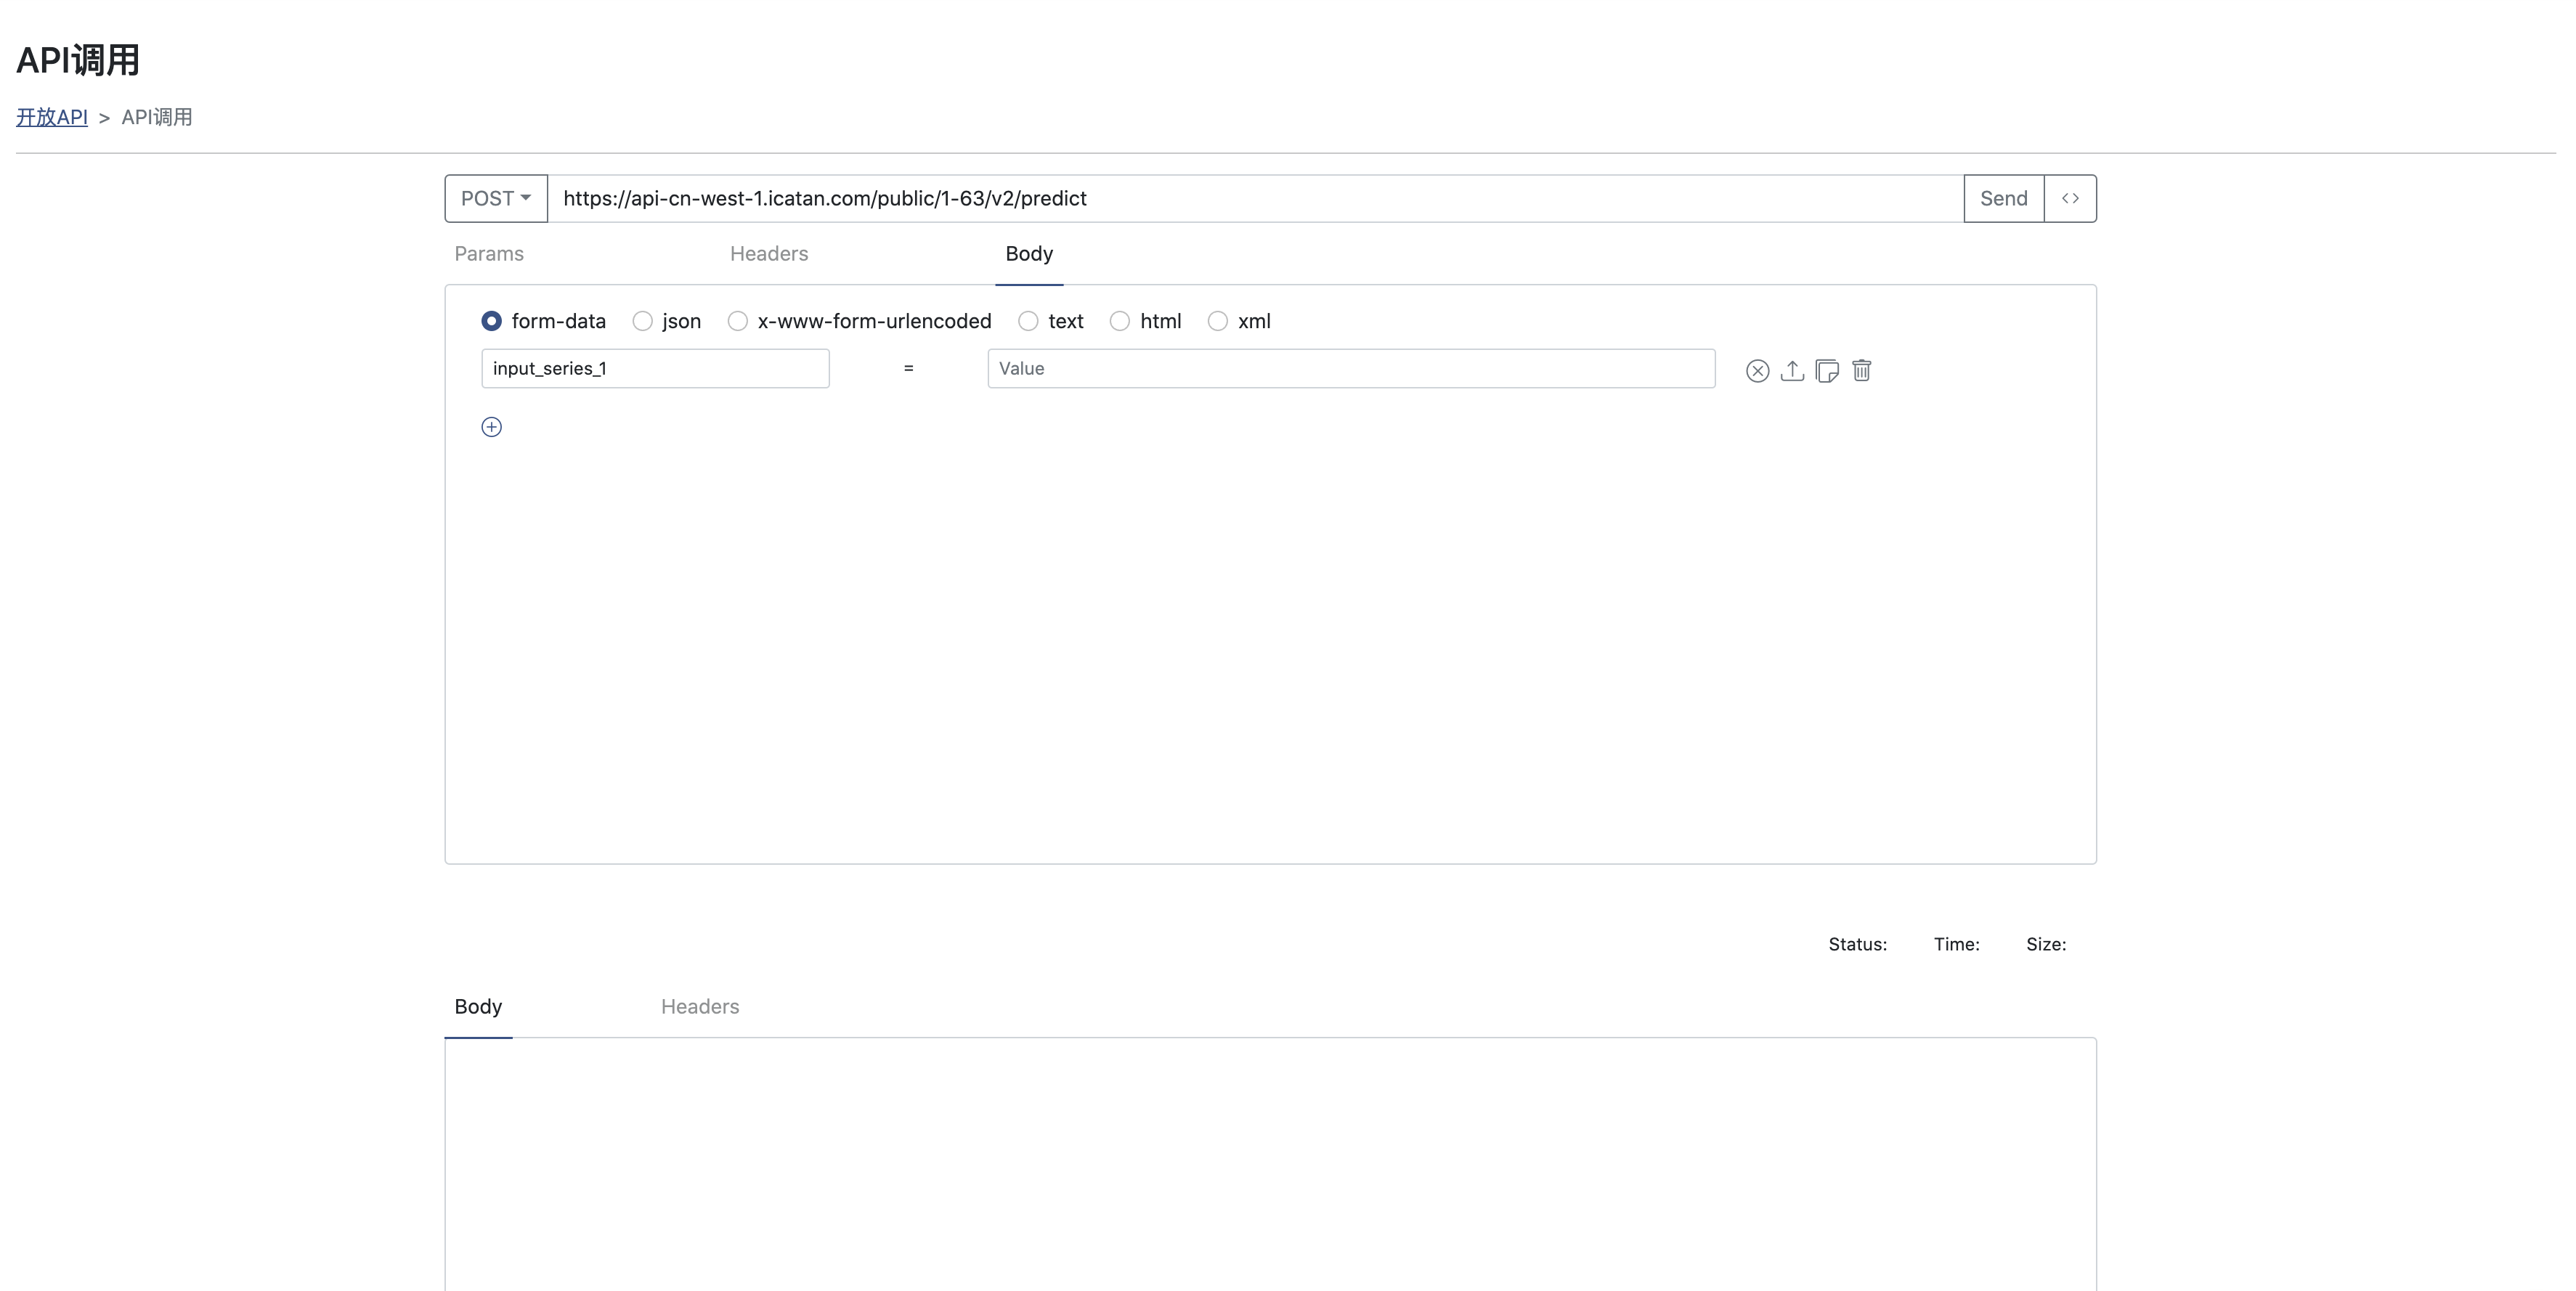Select the text body type
2576x1291 pixels.
(x=1028, y=321)
